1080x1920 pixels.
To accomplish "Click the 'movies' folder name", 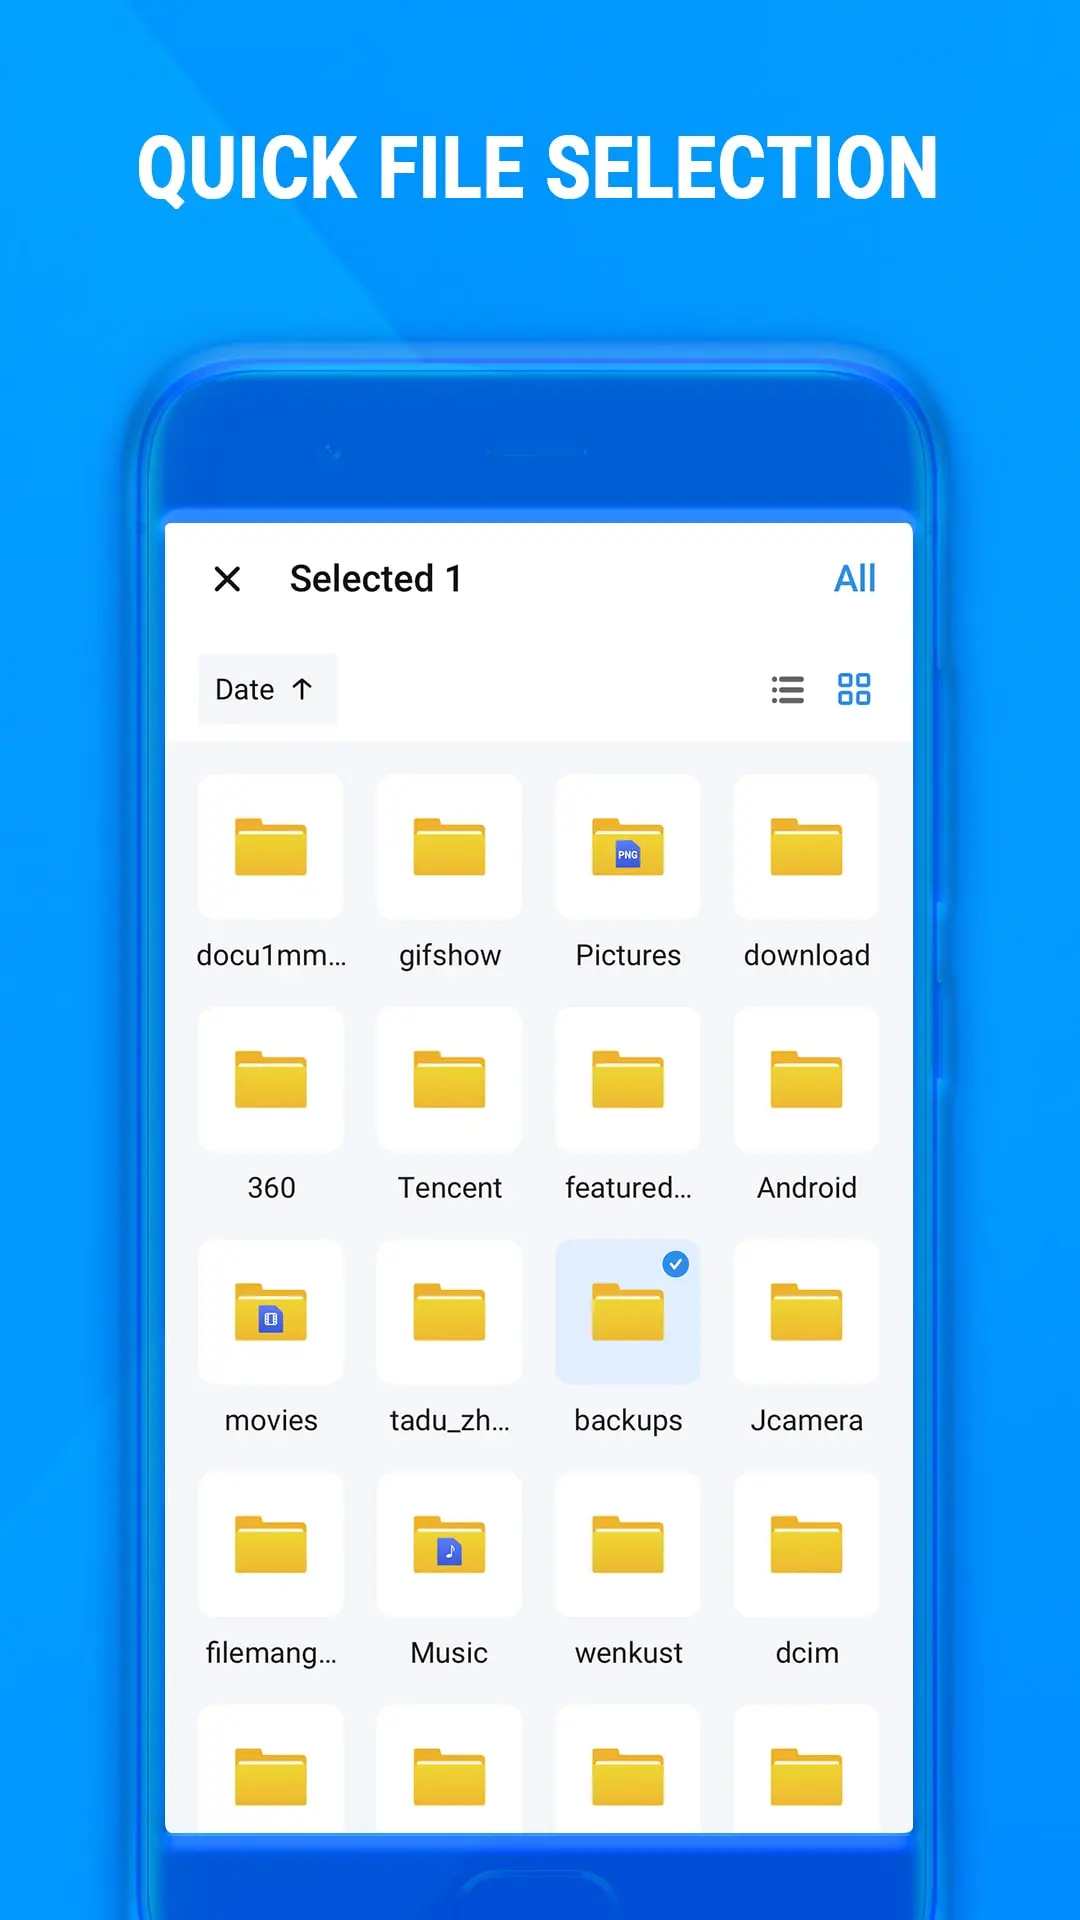I will coord(271,1420).
